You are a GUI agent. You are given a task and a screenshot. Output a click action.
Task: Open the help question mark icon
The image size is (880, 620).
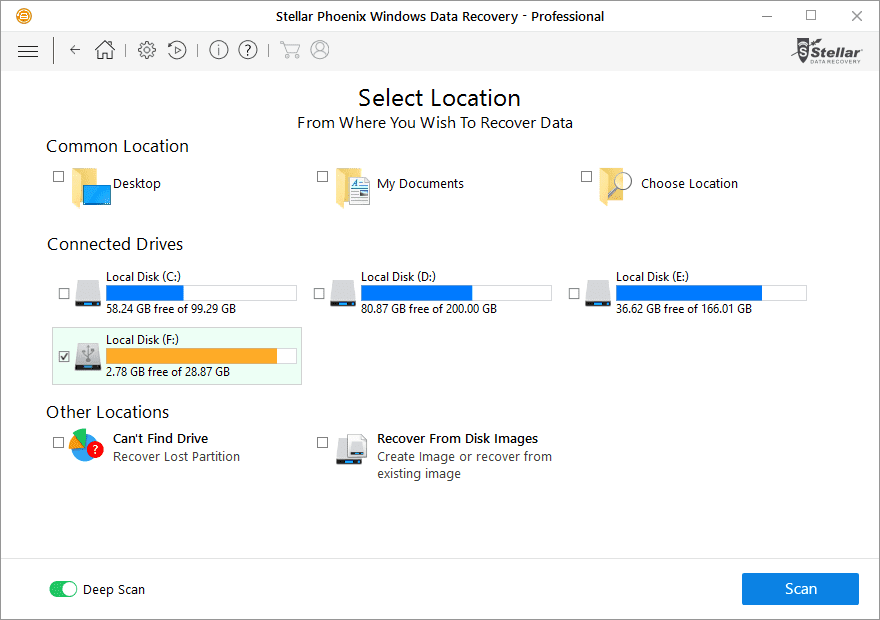tap(248, 50)
